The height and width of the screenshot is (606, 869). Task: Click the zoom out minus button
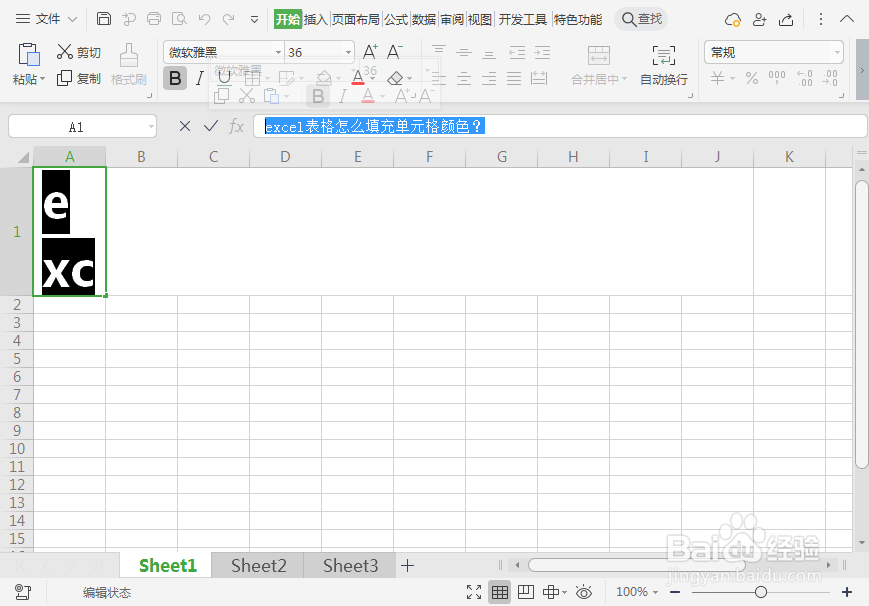675,592
